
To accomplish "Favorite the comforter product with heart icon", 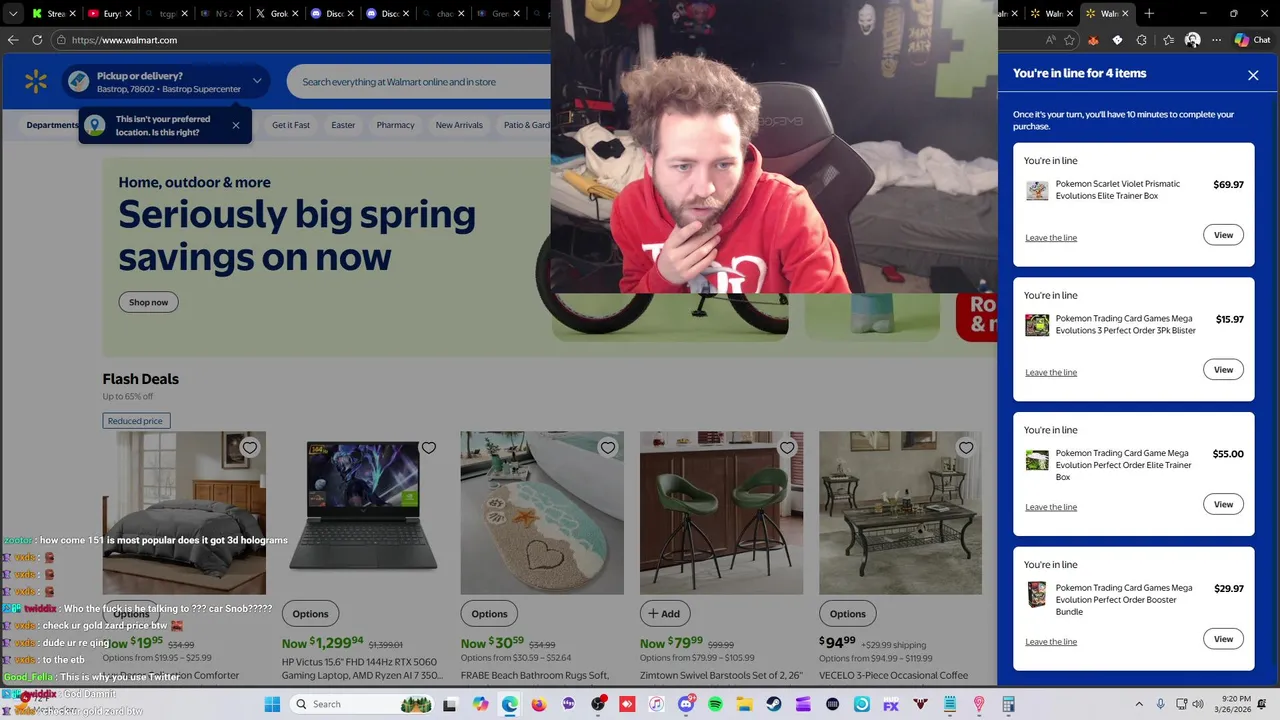I will point(250,448).
